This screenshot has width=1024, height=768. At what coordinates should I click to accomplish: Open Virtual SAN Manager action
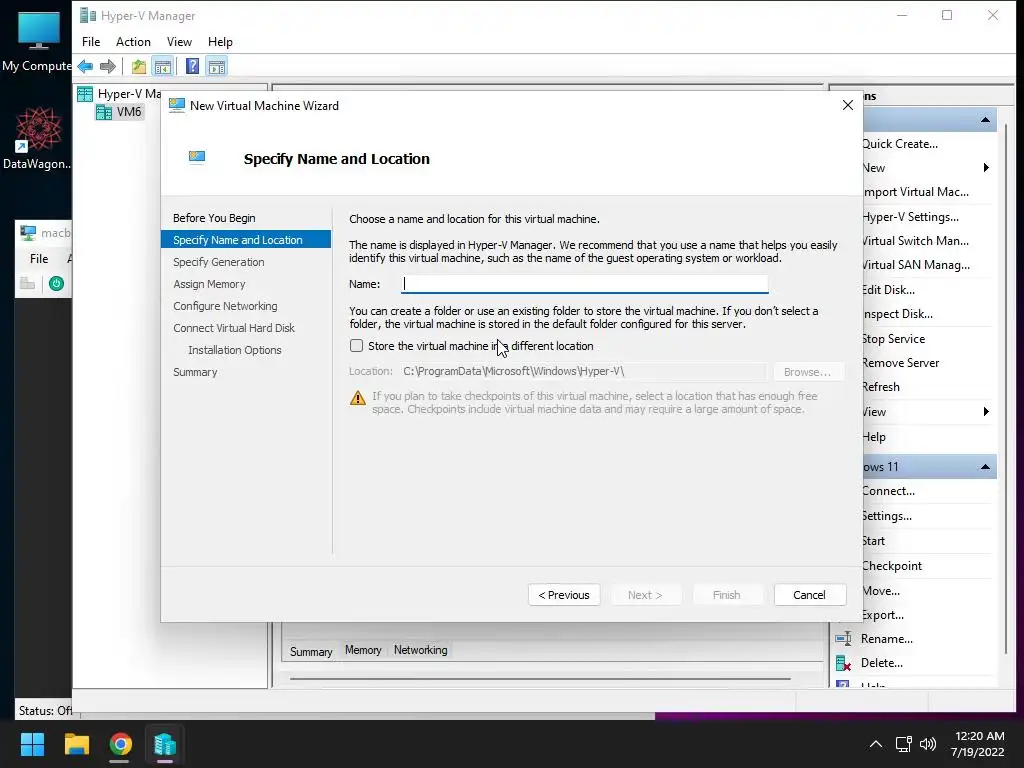[916, 265]
